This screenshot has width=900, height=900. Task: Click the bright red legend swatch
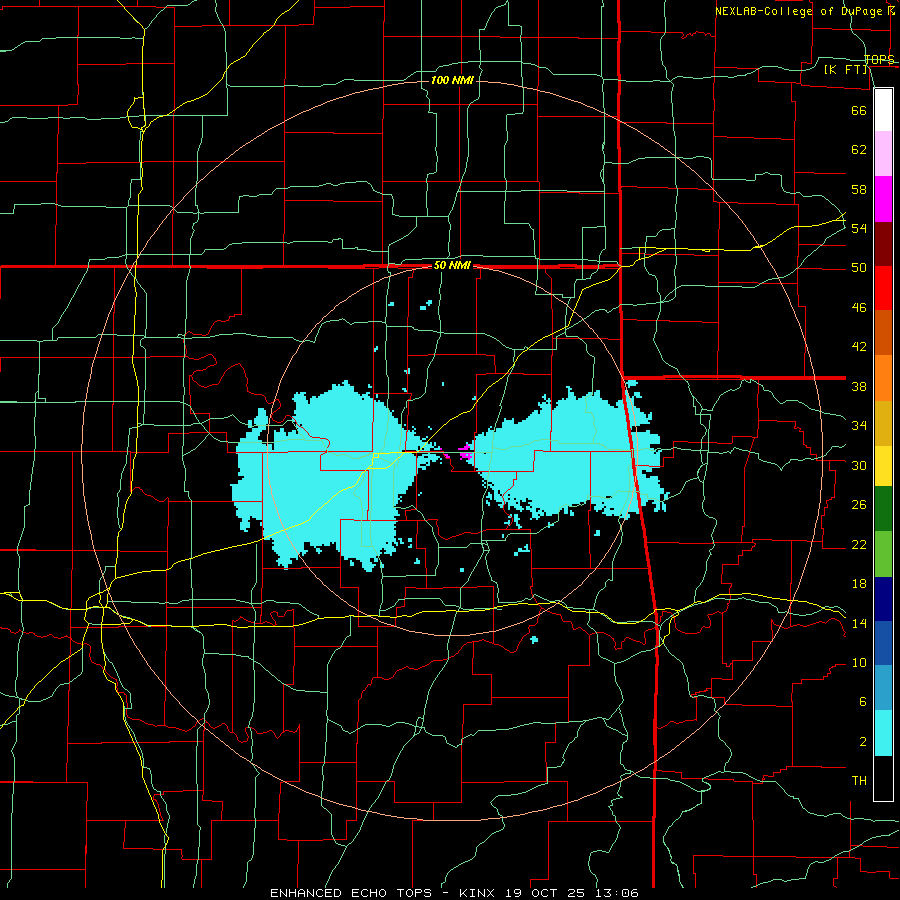(883, 288)
